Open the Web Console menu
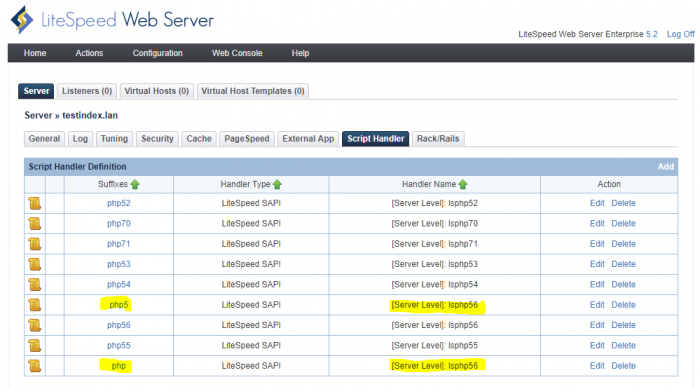700x389 pixels. (237, 53)
